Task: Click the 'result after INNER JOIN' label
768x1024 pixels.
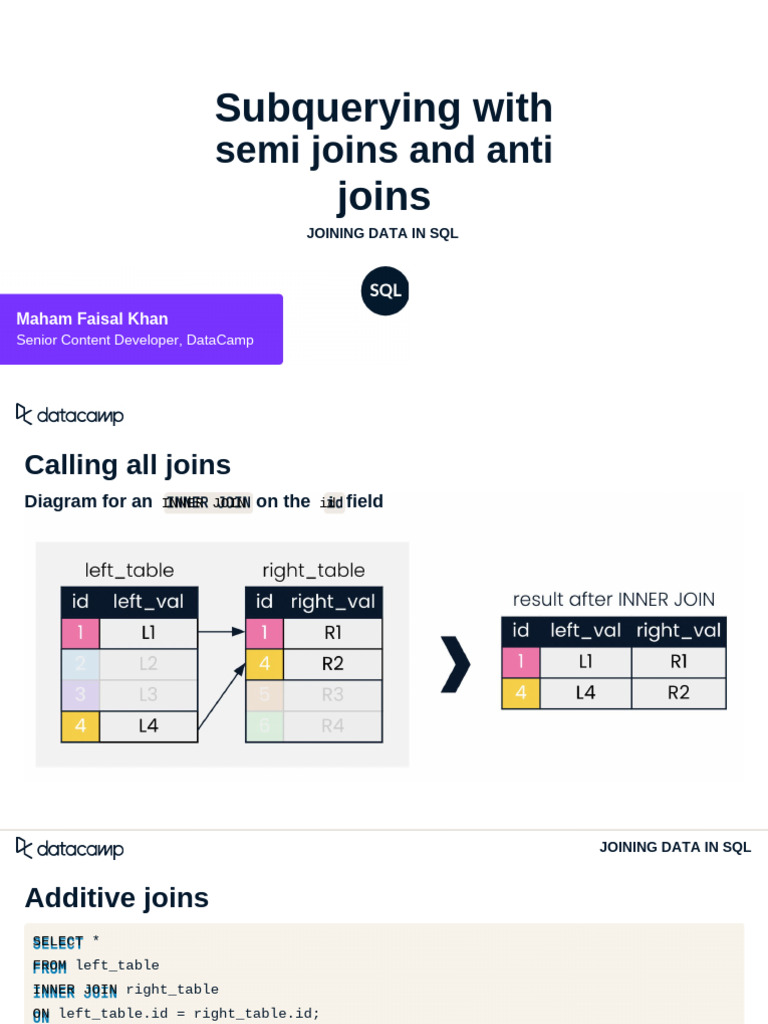Action: pyautogui.click(x=613, y=599)
